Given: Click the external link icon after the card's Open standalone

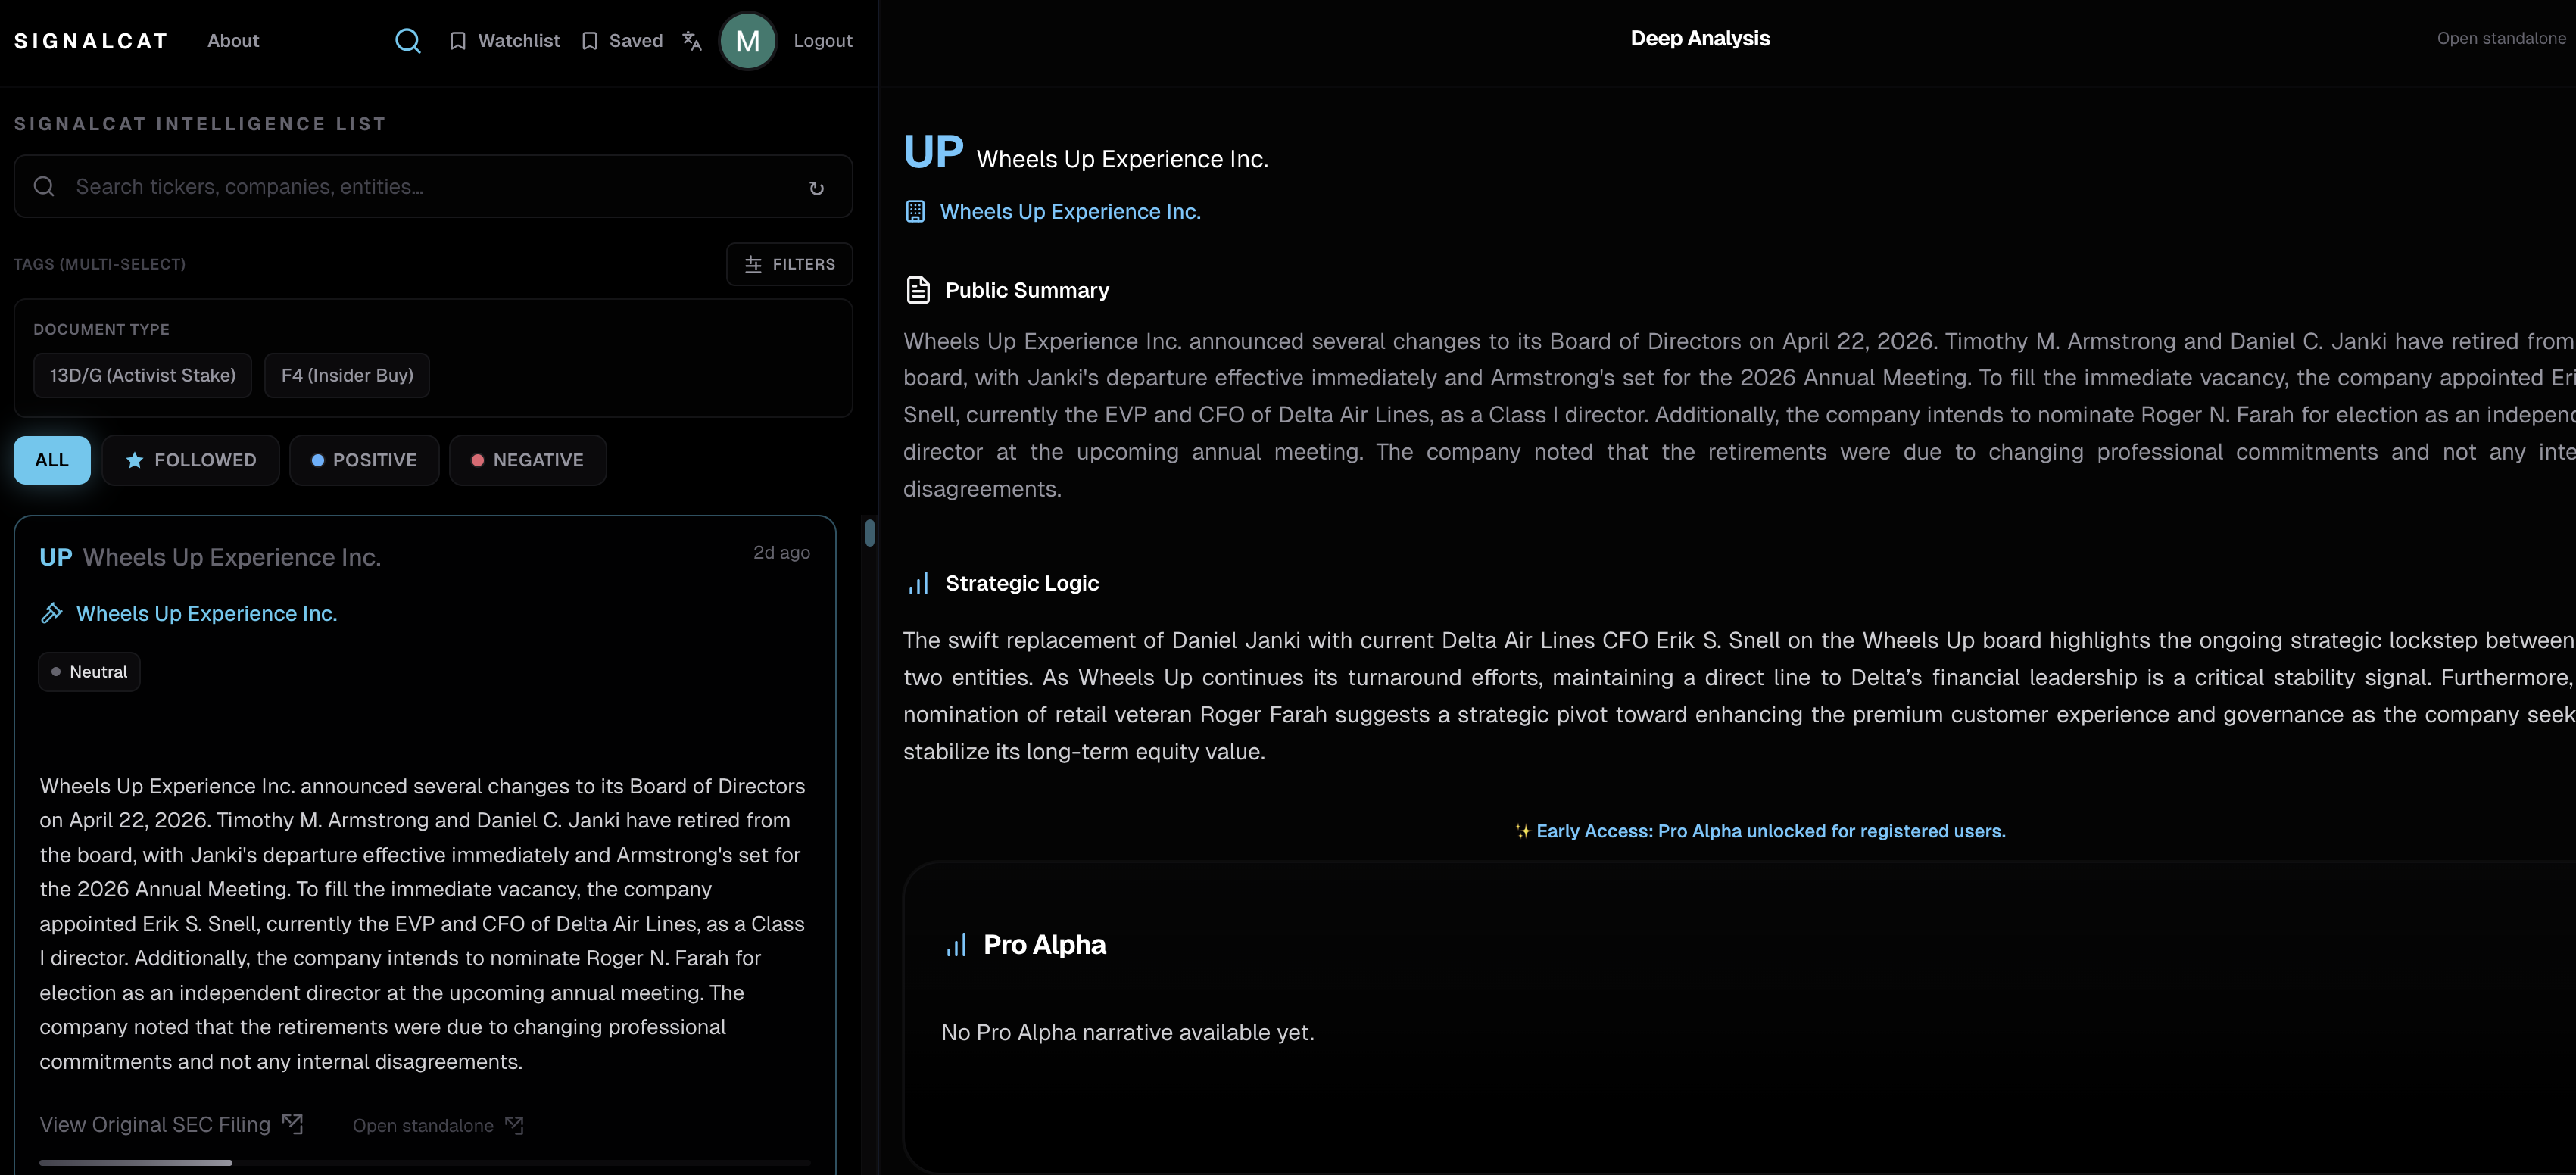Looking at the screenshot, I should pyautogui.click(x=514, y=1125).
